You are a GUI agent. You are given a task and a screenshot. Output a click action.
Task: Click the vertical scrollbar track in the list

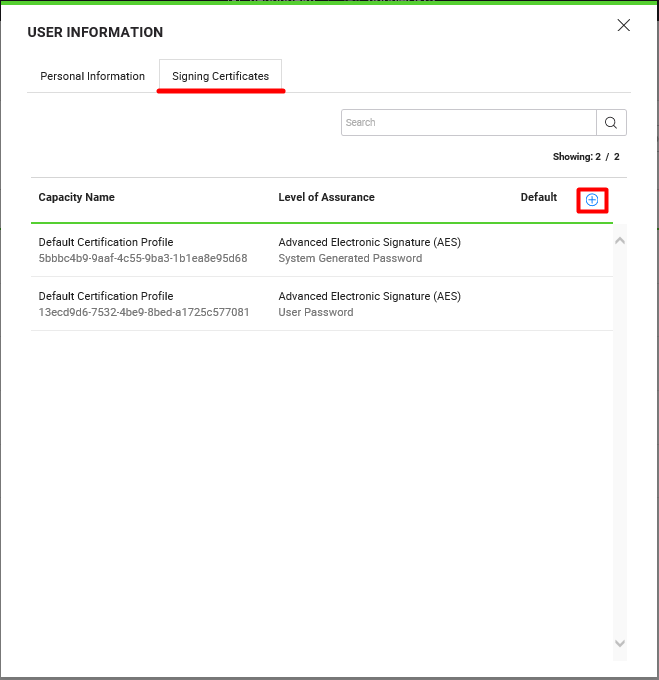click(x=619, y=450)
